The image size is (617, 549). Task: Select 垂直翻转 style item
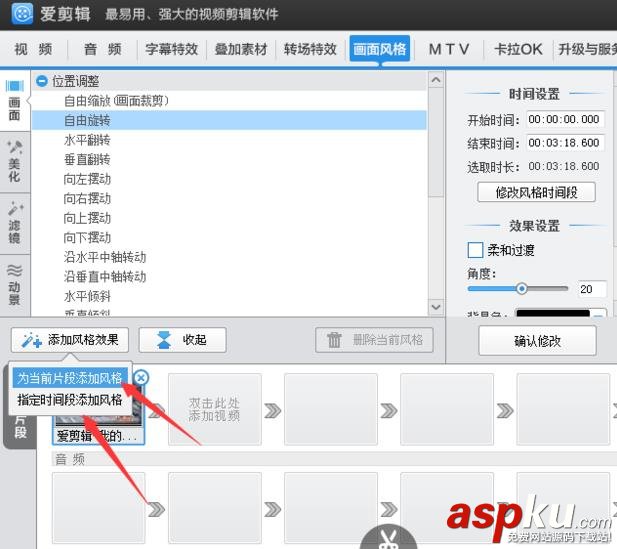[229, 159]
